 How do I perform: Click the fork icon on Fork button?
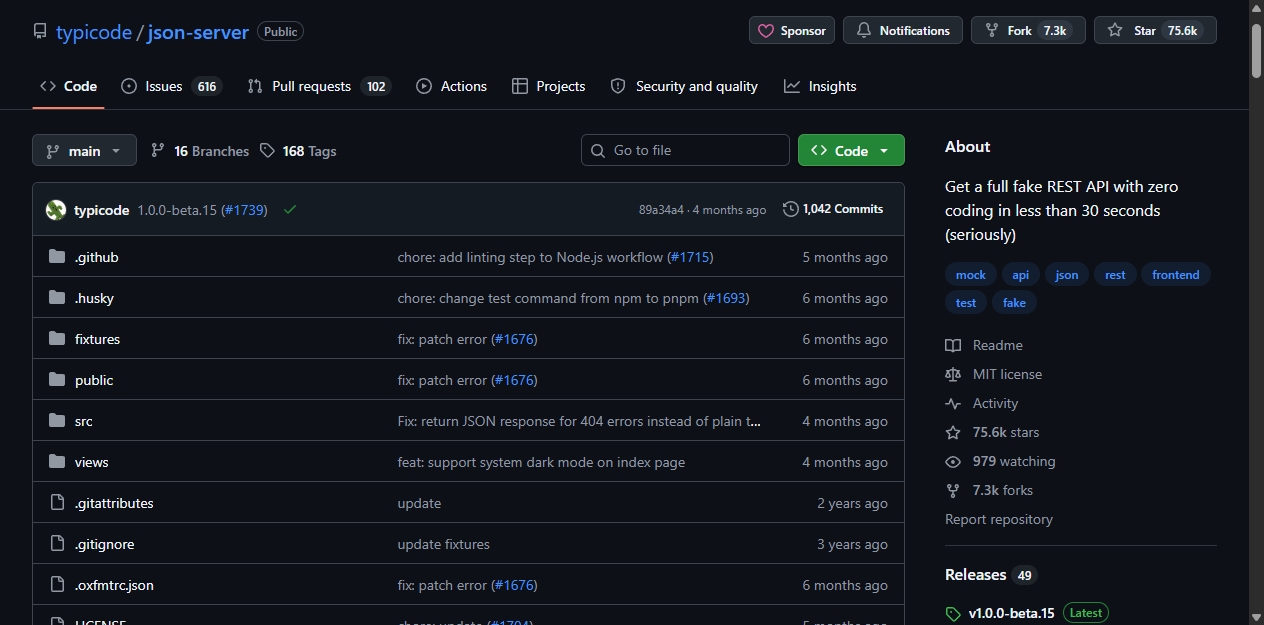coord(992,31)
